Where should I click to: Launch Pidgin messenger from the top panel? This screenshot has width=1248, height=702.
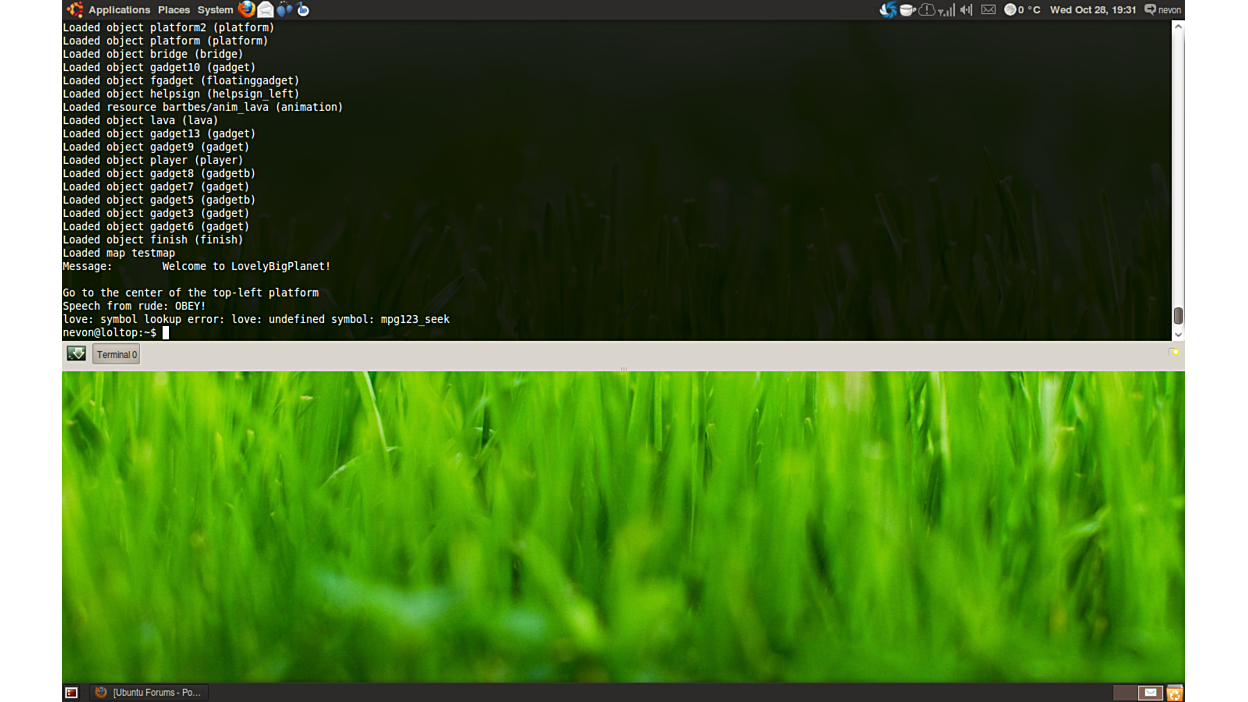coord(285,10)
